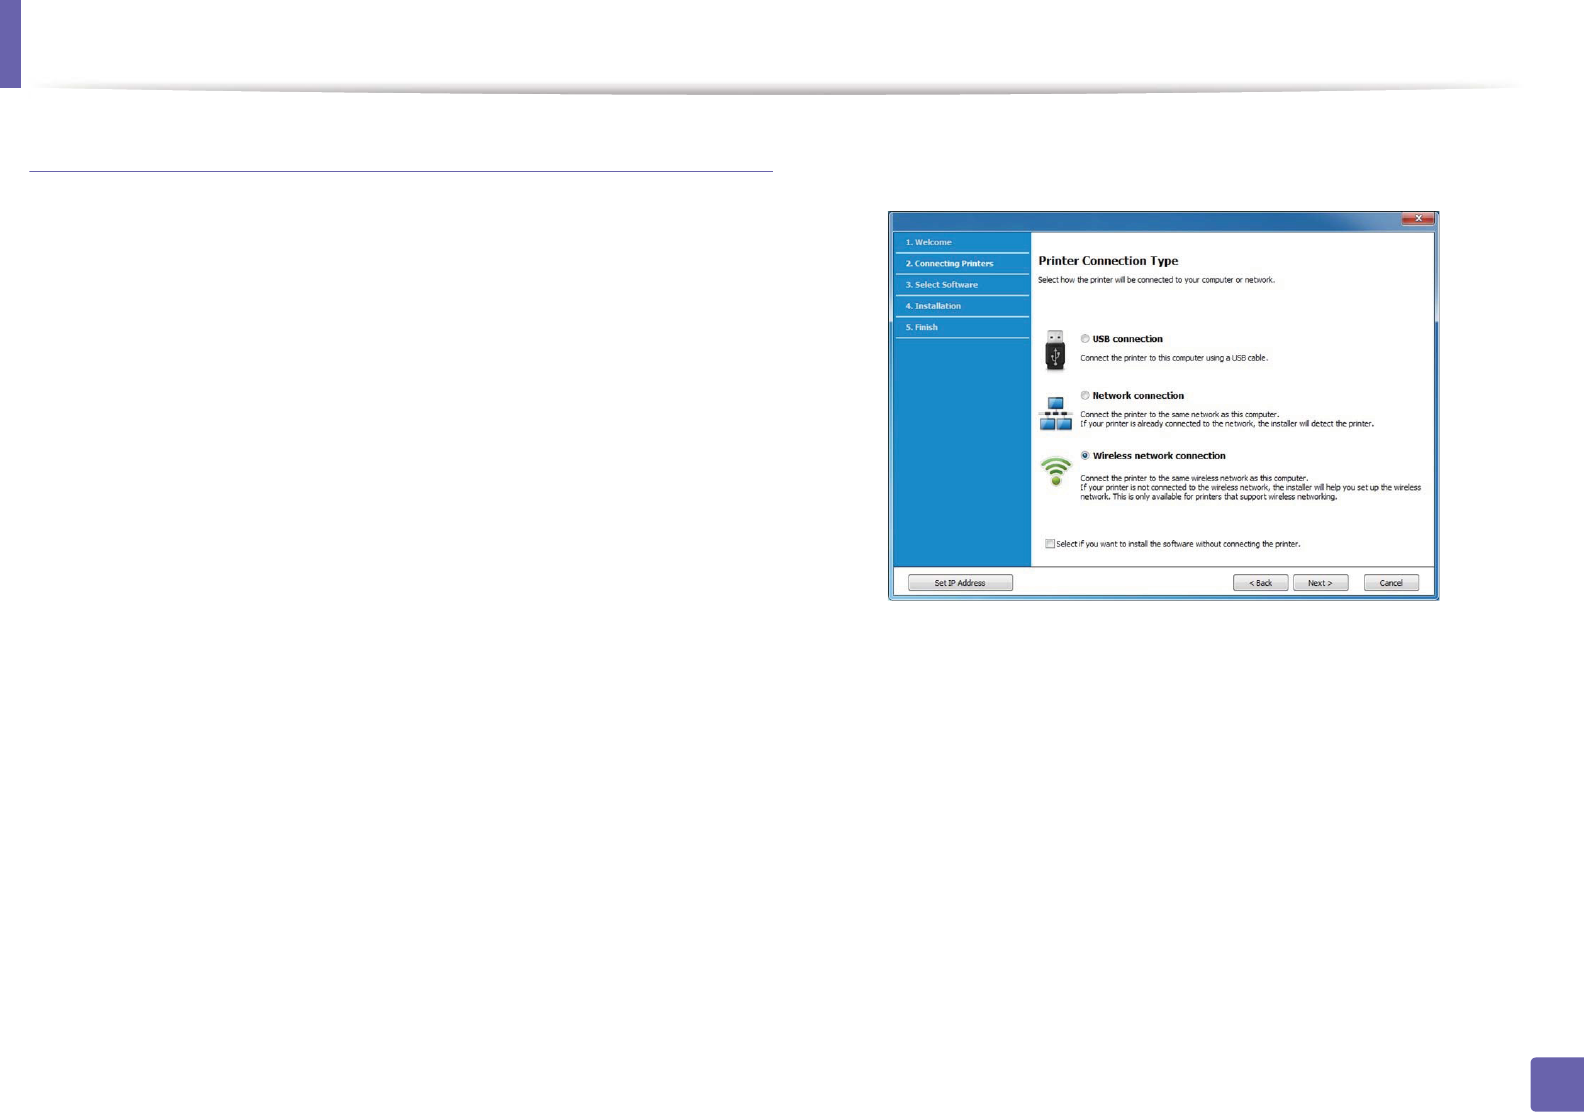The image size is (1584, 1112).
Task: Click the 'Select how the printer will be connected' text
Action: coord(1156,280)
